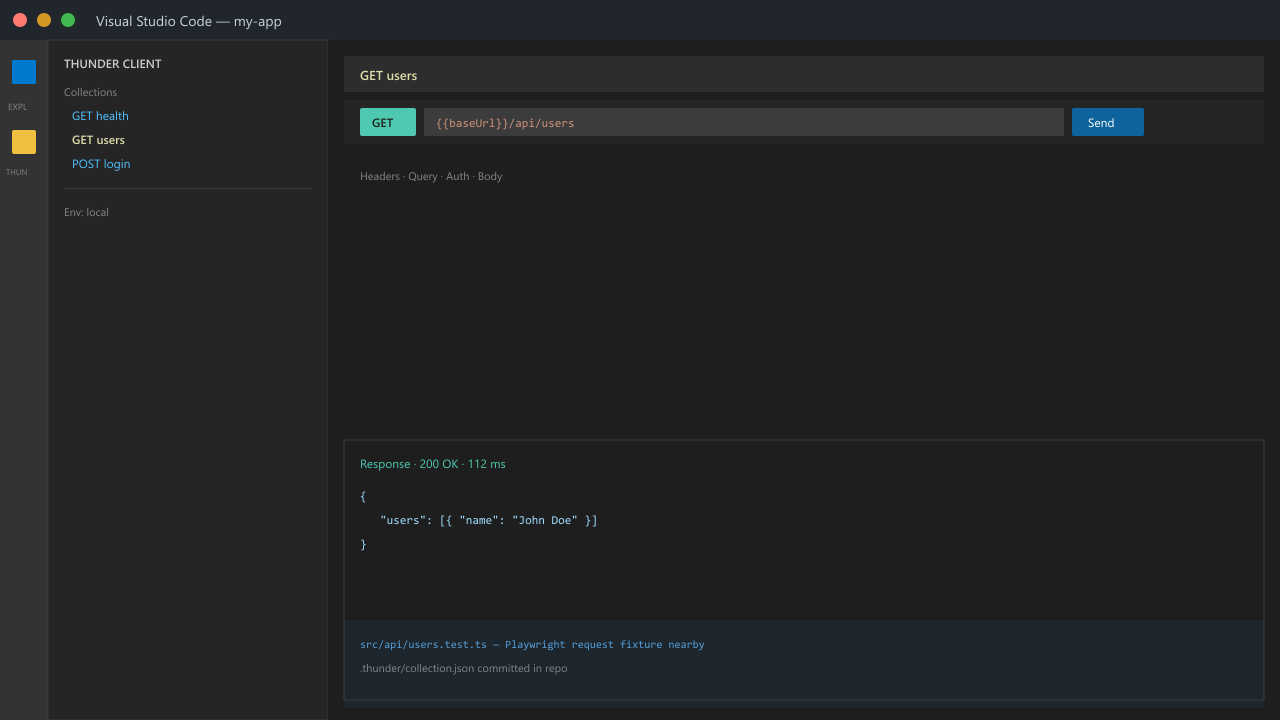Click the request URL input field
1280x720 pixels.
(x=744, y=122)
